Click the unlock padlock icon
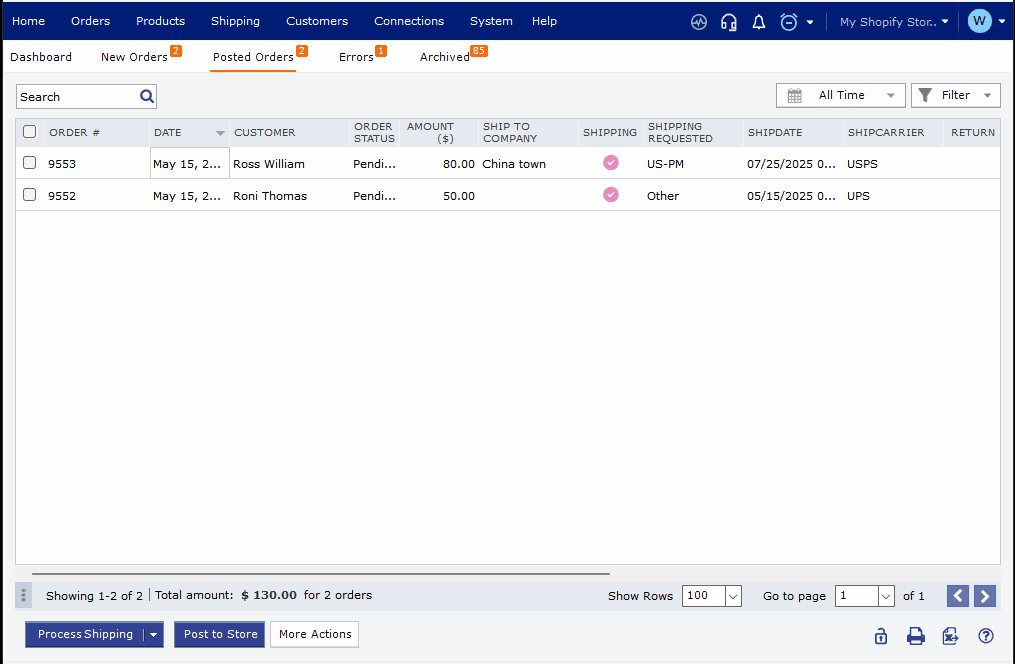The height and width of the screenshot is (664, 1015). 880,636
